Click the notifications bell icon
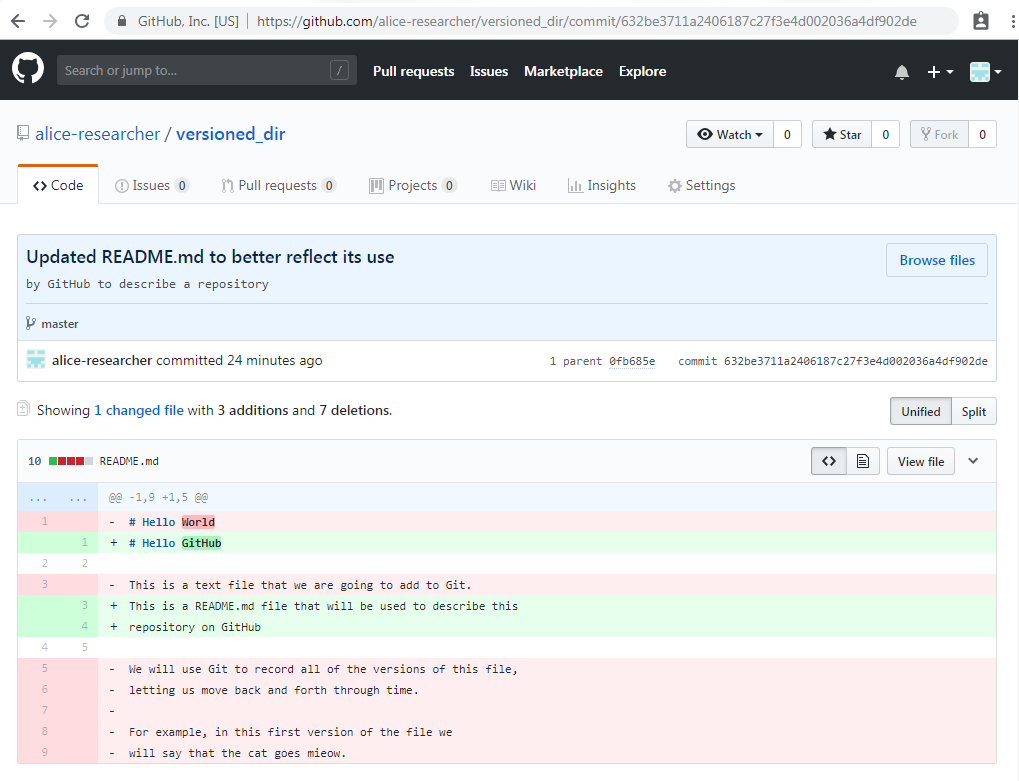 tap(901, 71)
